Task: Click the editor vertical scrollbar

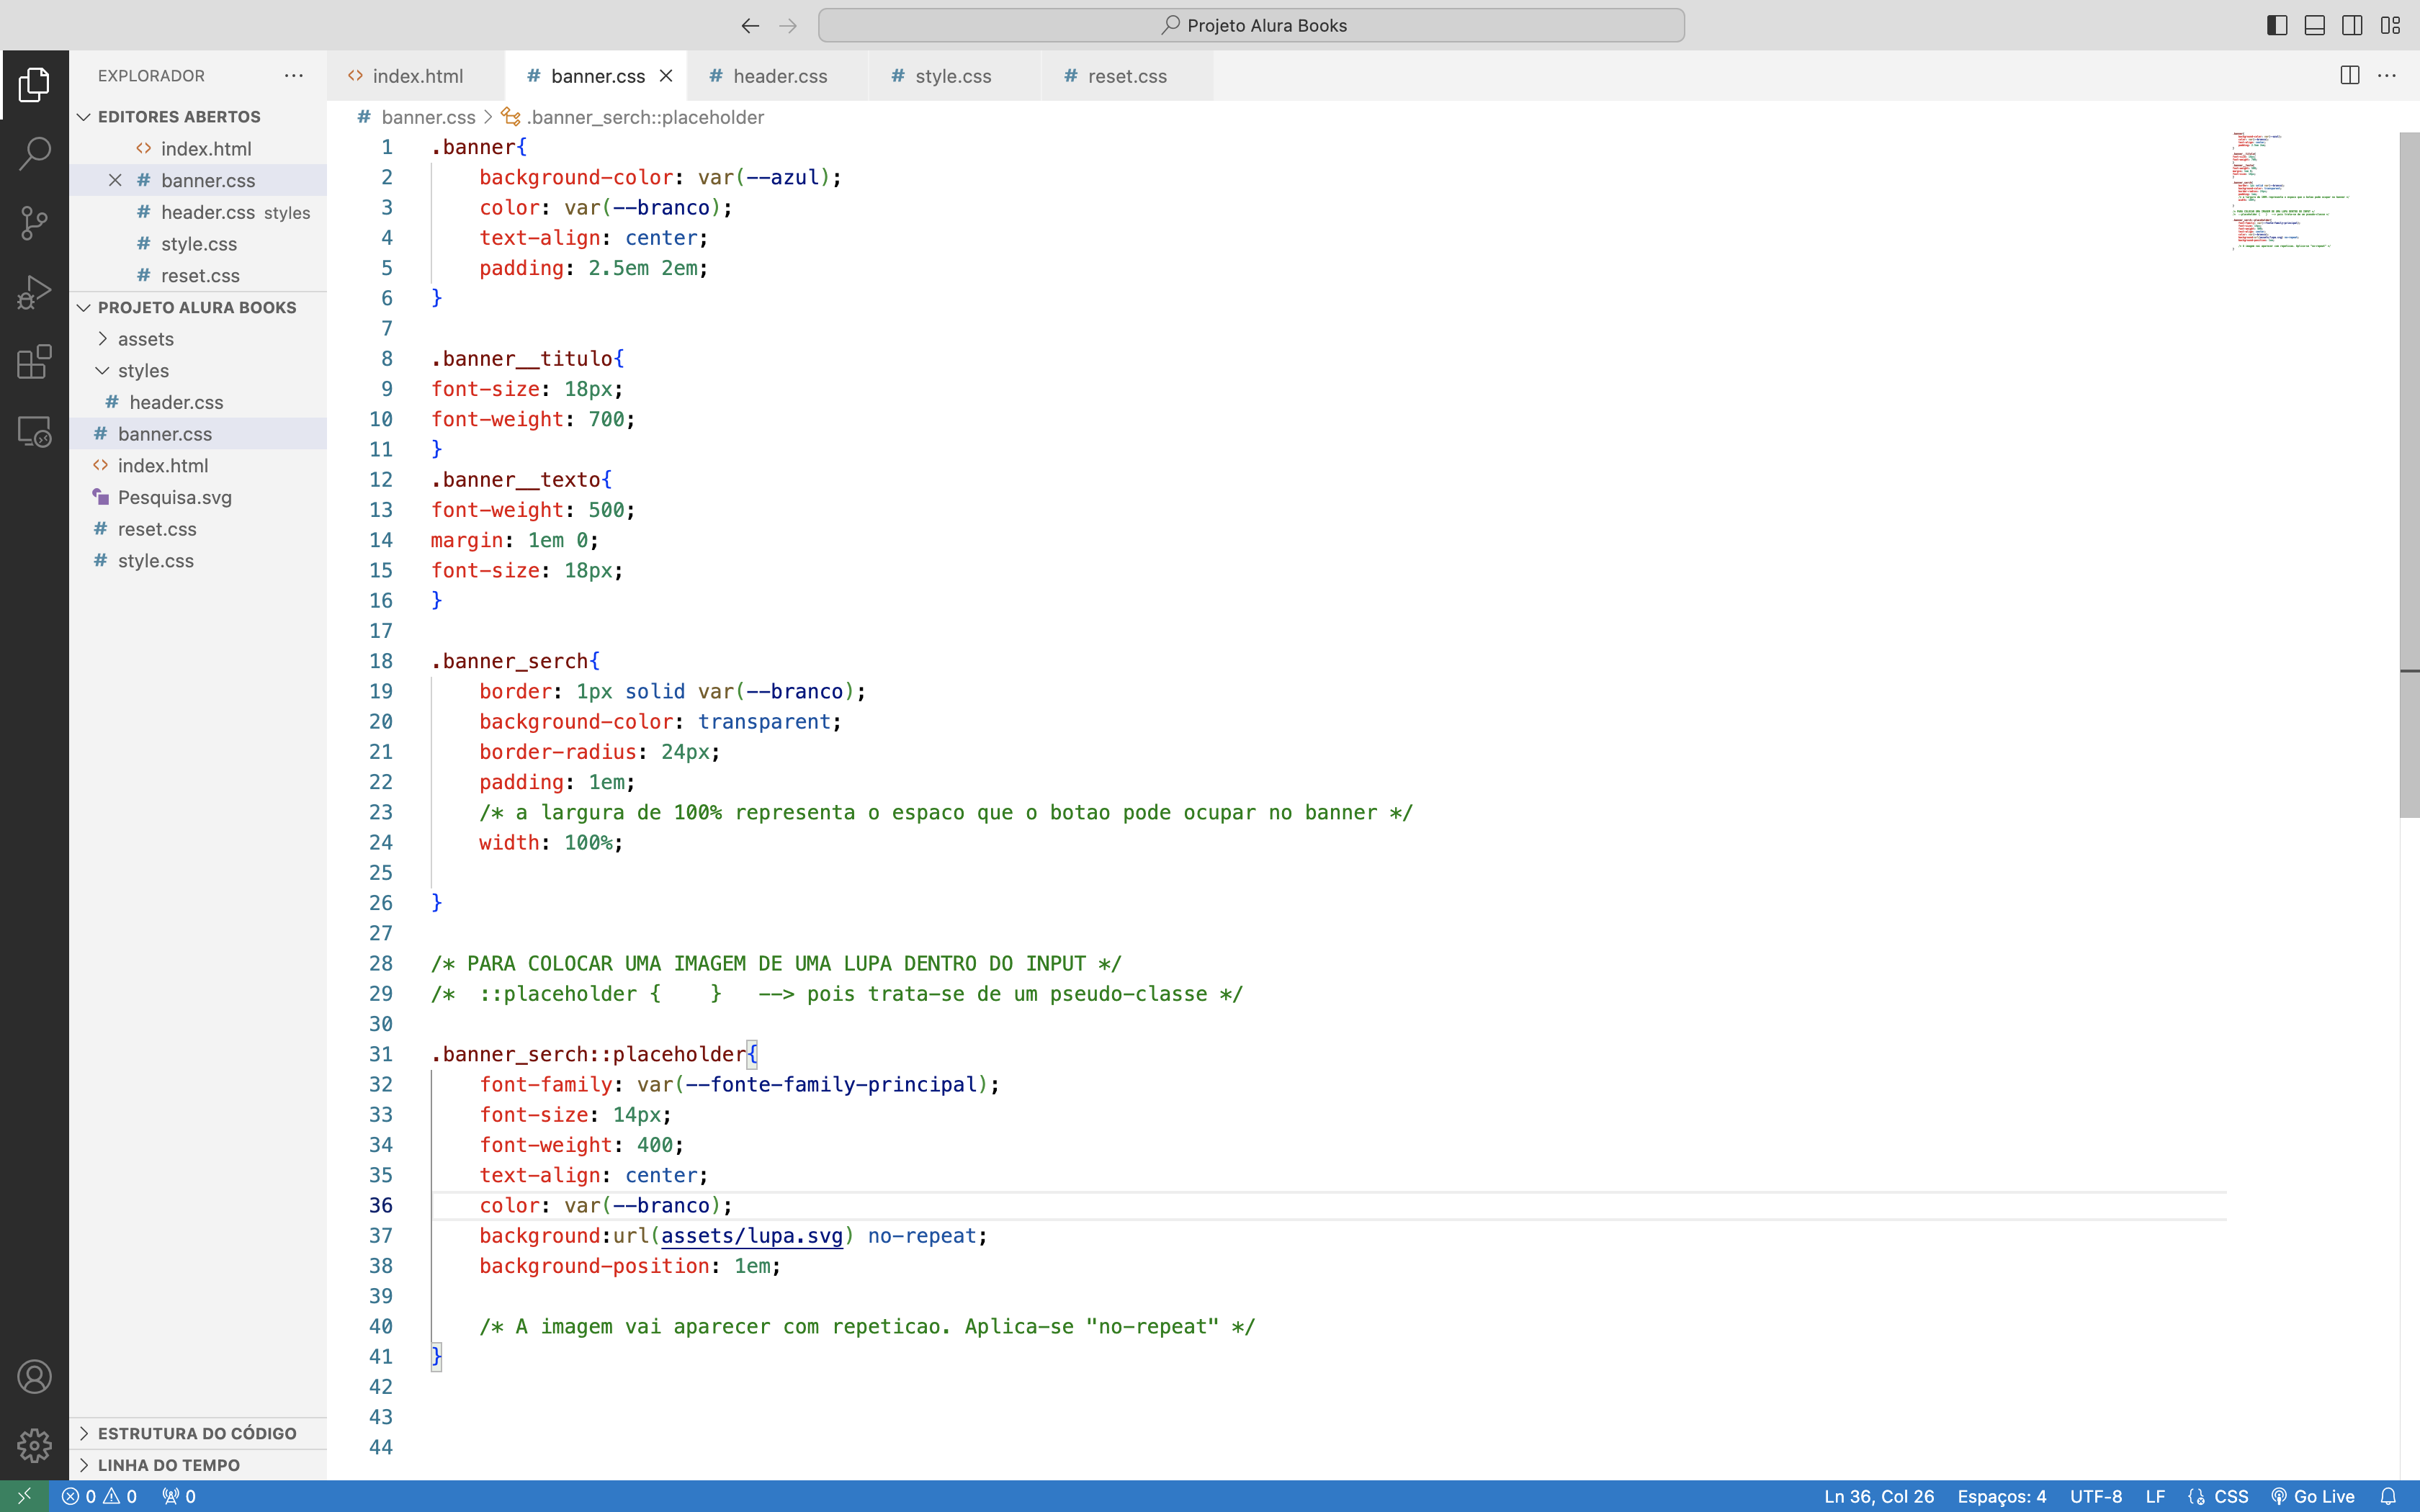Action: (2409, 475)
